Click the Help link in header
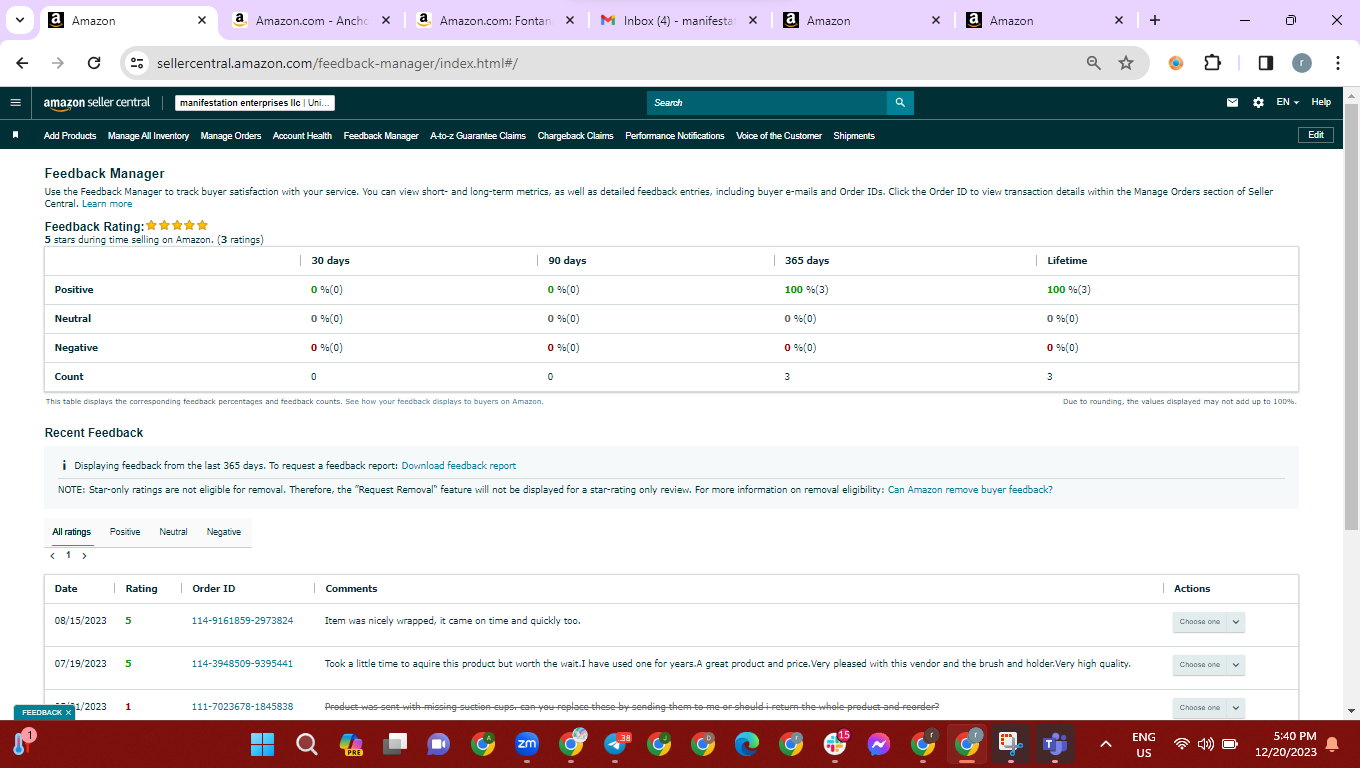Image resolution: width=1360 pixels, height=768 pixels. pos(1321,102)
